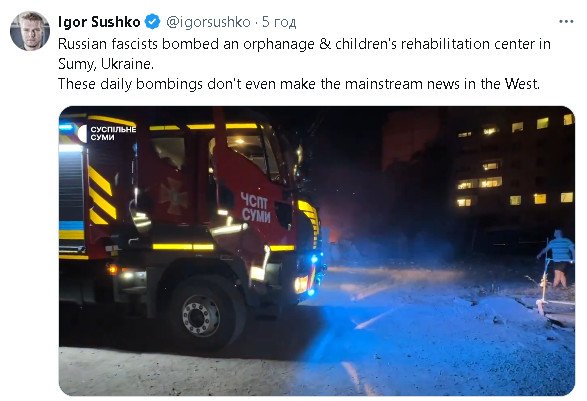Click the fire truck's front wheel

[203, 315]
